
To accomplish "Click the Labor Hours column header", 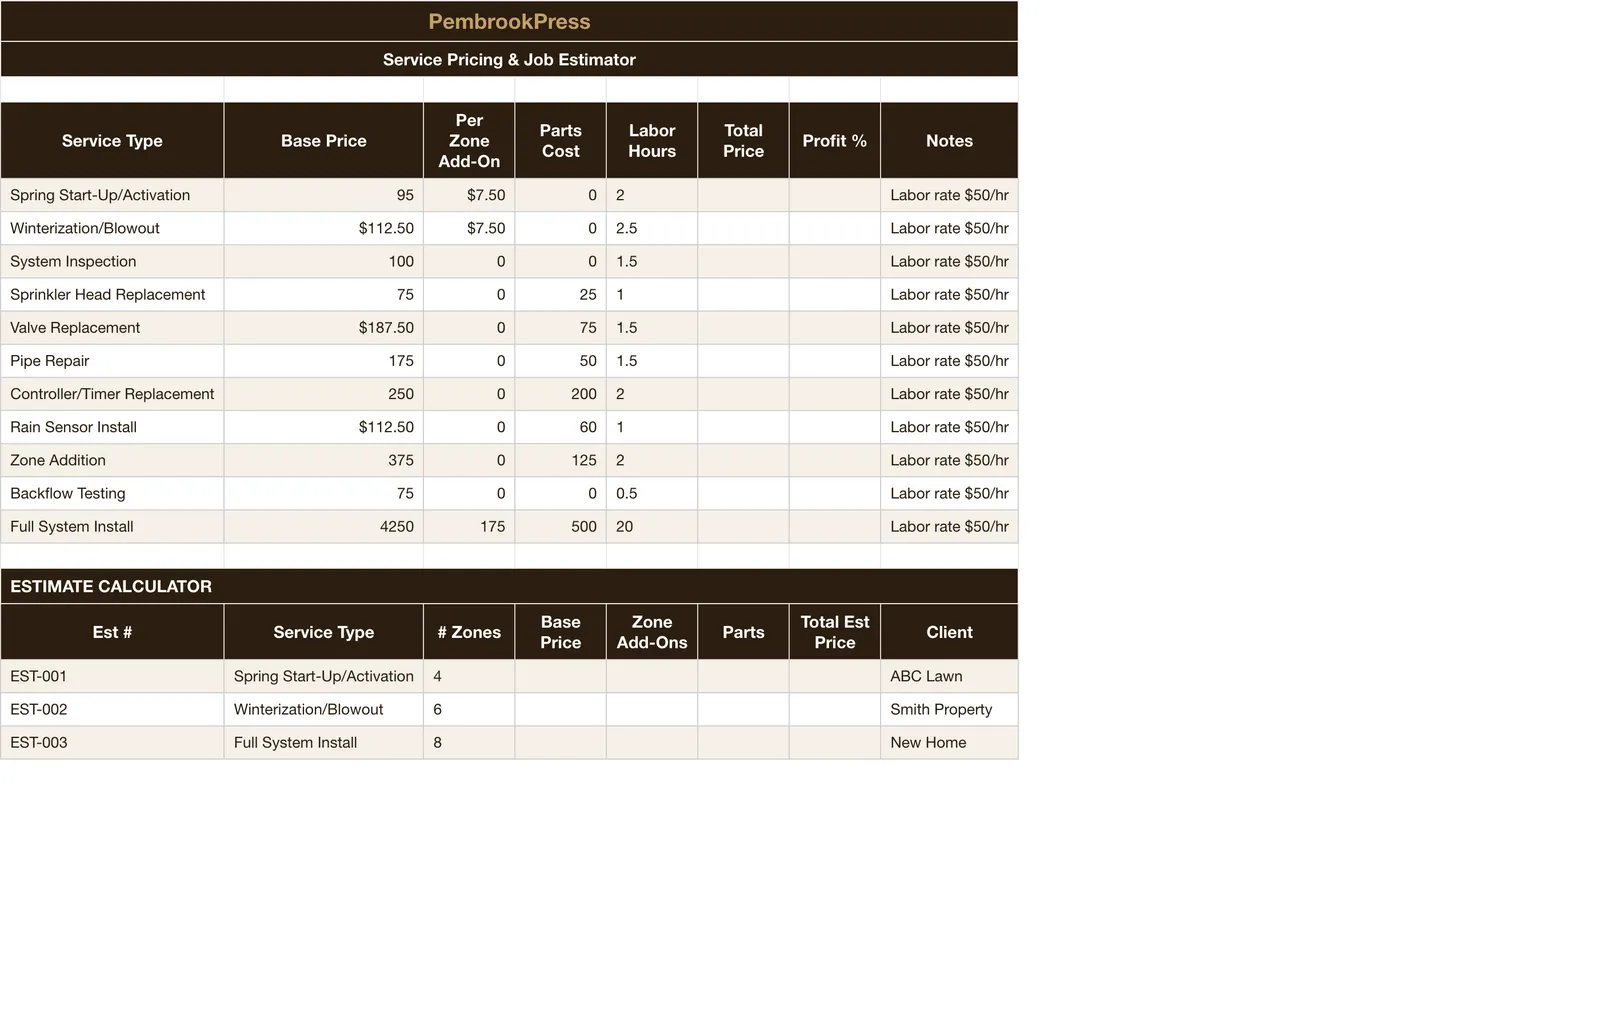I will pos(652,141).
